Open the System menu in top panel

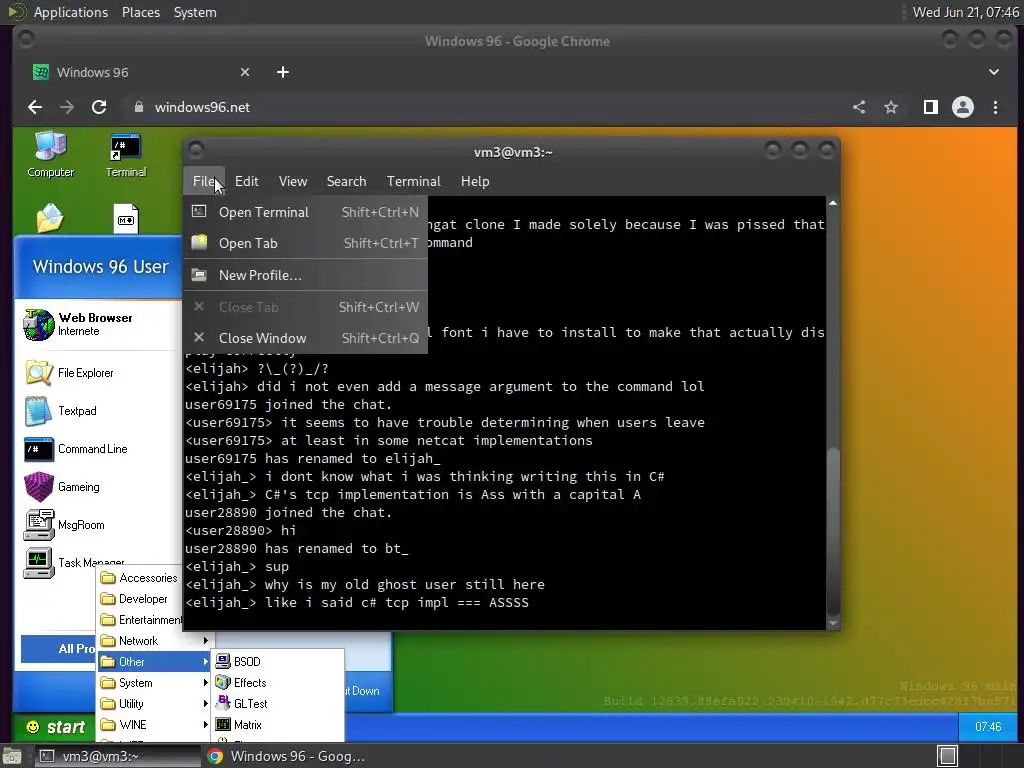click(x=195, y=12)
